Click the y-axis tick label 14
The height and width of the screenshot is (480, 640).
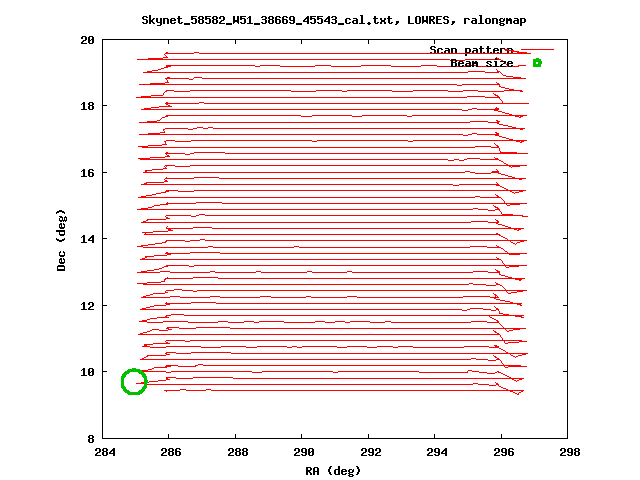tap(87, 239)
